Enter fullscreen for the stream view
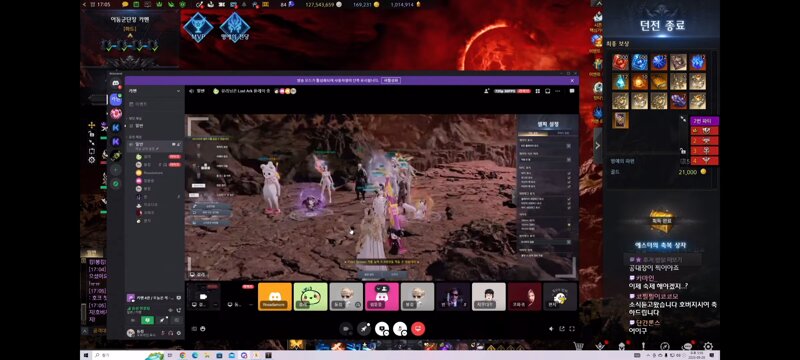800x360 pixels. [572, 329]
